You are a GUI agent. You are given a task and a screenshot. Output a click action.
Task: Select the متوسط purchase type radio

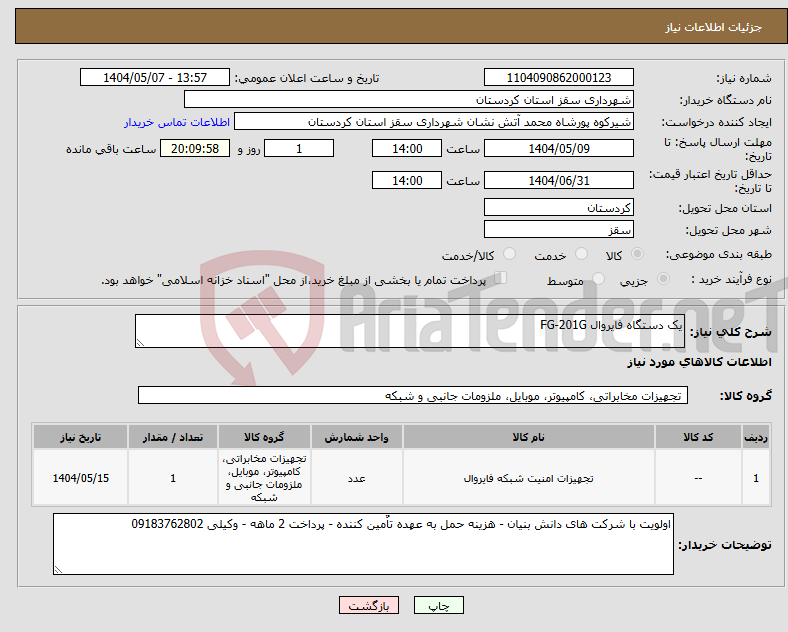pos(598,279)
